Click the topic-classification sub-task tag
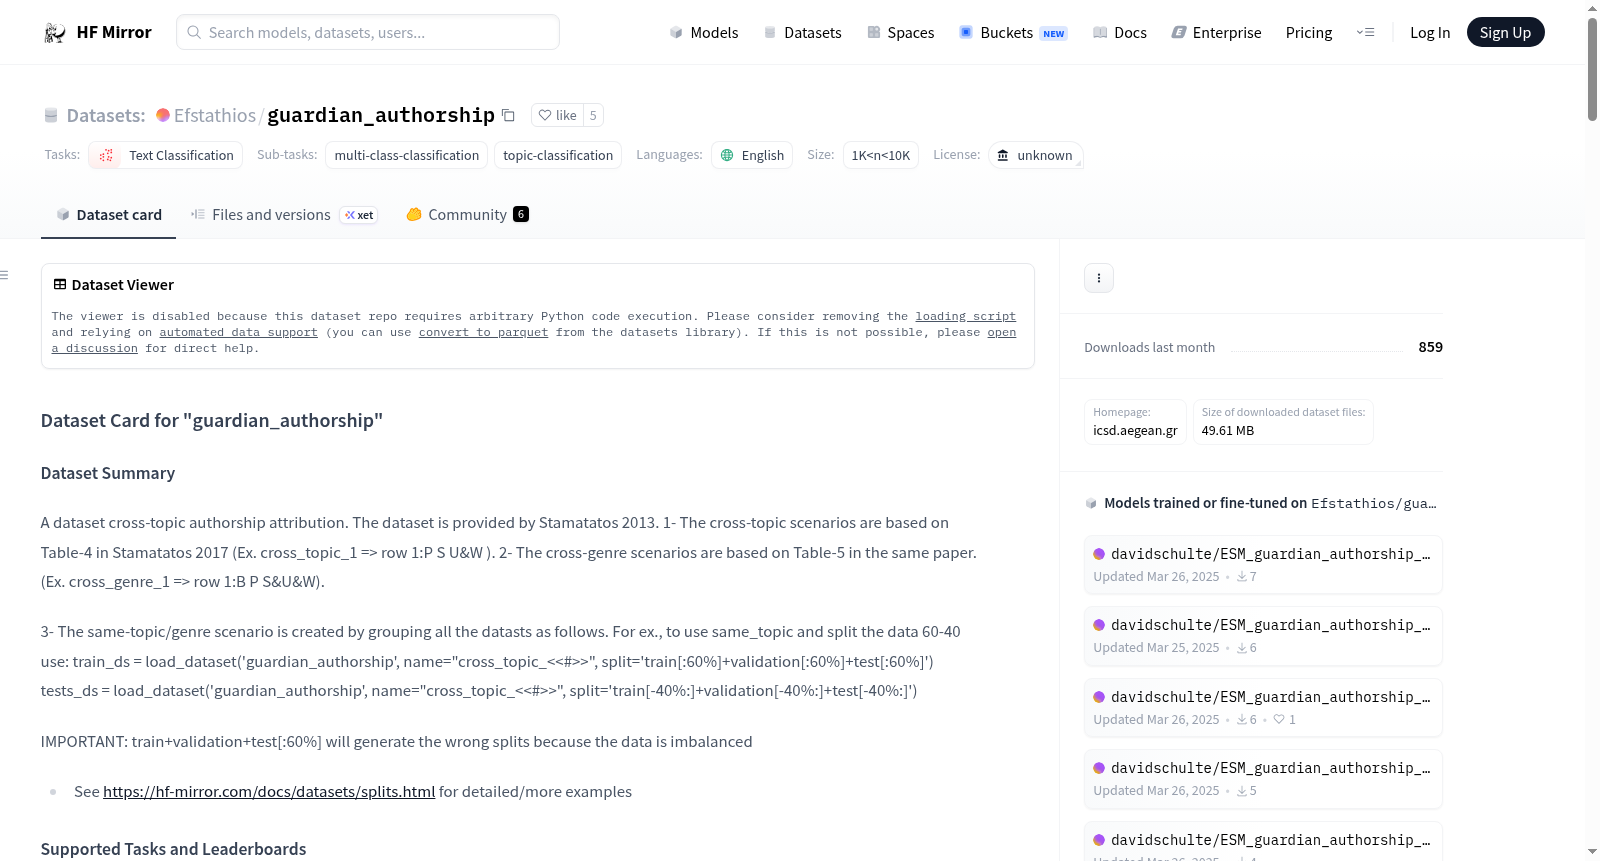This screenshot has height=861, width=1600. 558,155
